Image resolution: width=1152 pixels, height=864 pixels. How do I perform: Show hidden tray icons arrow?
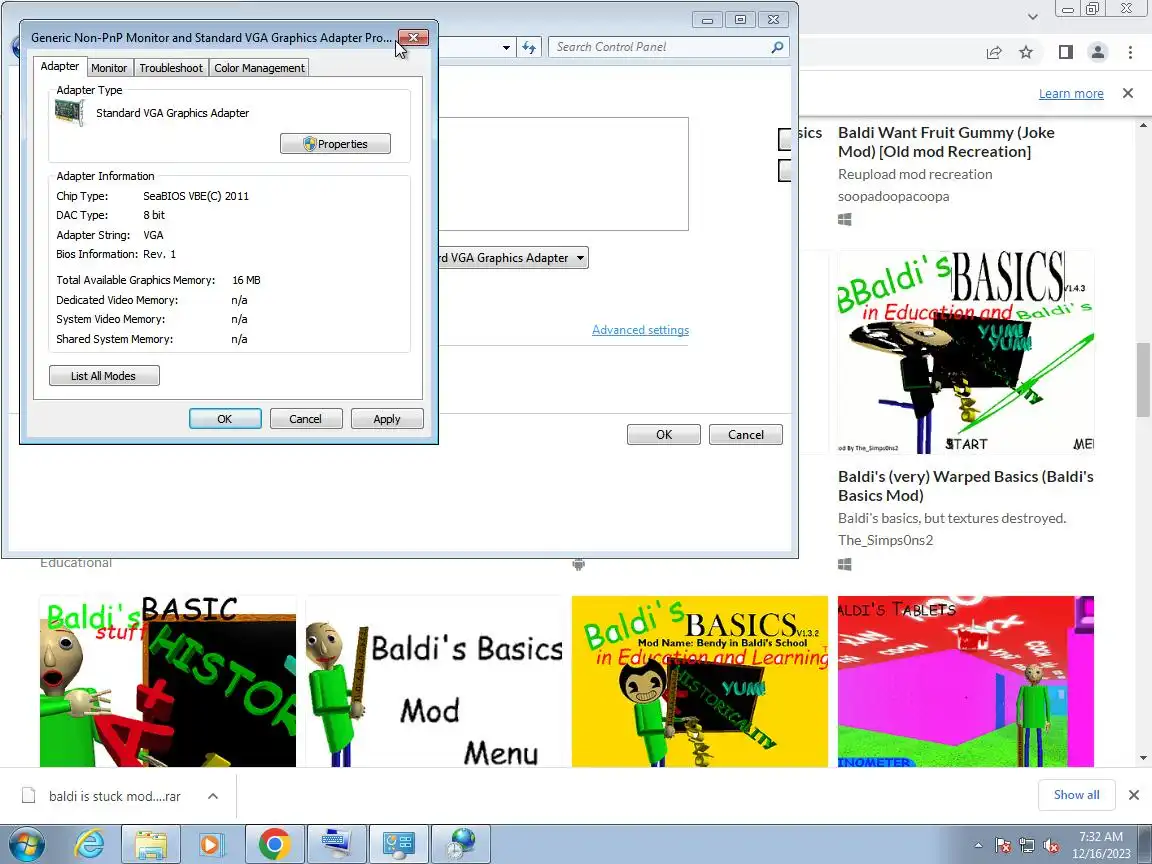(x=978, y=845)
